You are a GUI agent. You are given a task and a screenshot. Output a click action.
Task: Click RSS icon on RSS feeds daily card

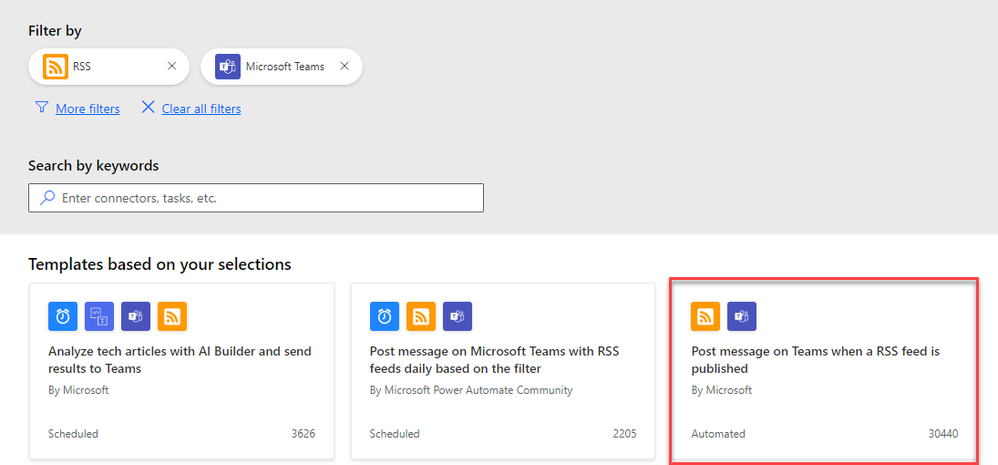pyautogui.click(x=421, y=316)
